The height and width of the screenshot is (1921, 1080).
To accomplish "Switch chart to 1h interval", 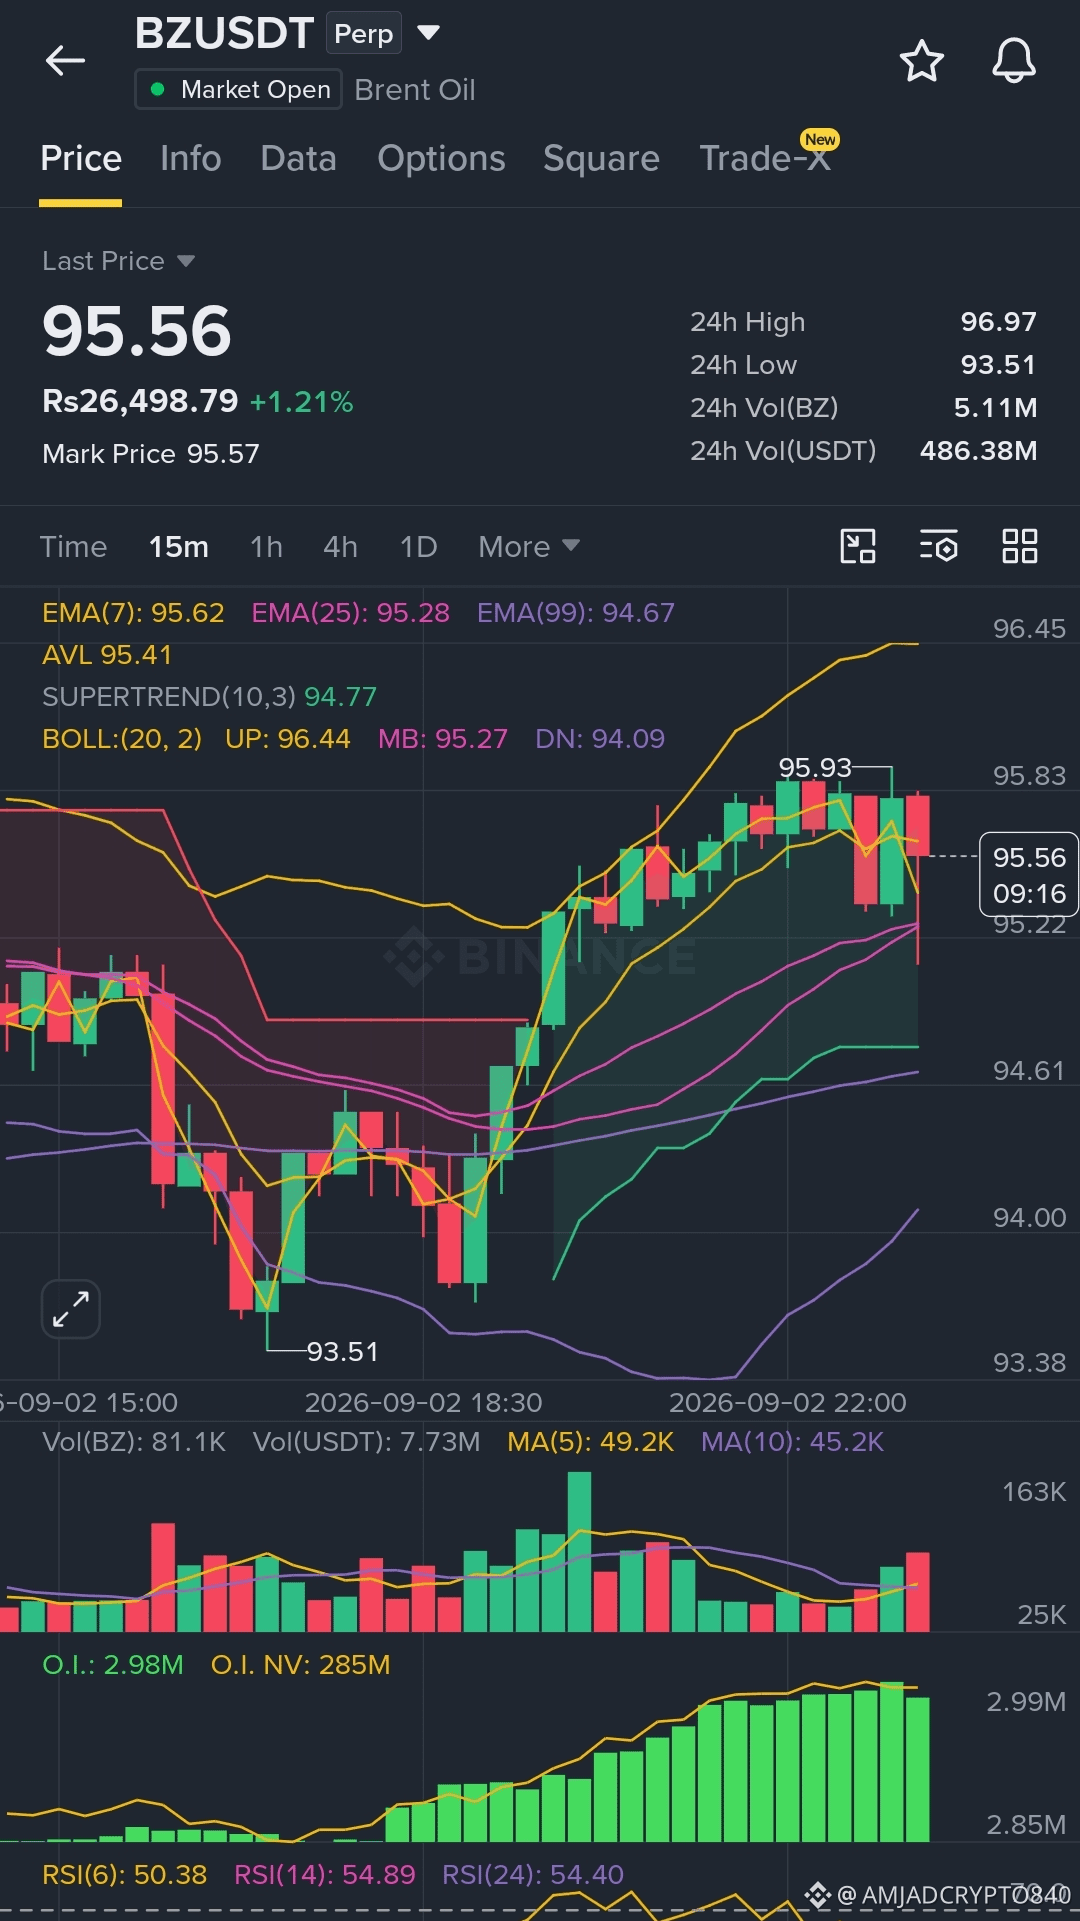I will [x=266, y=547].
